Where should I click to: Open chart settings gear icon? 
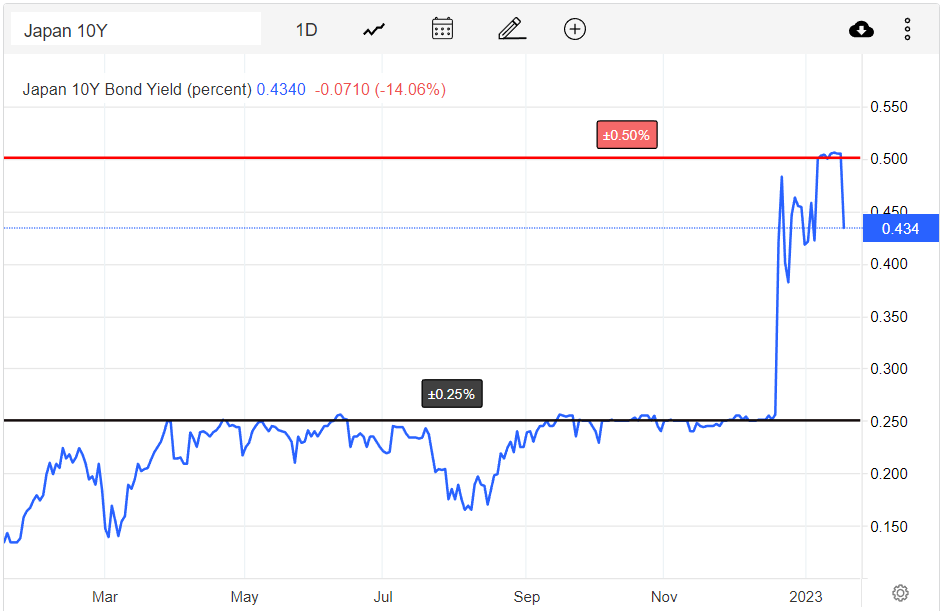900,593
